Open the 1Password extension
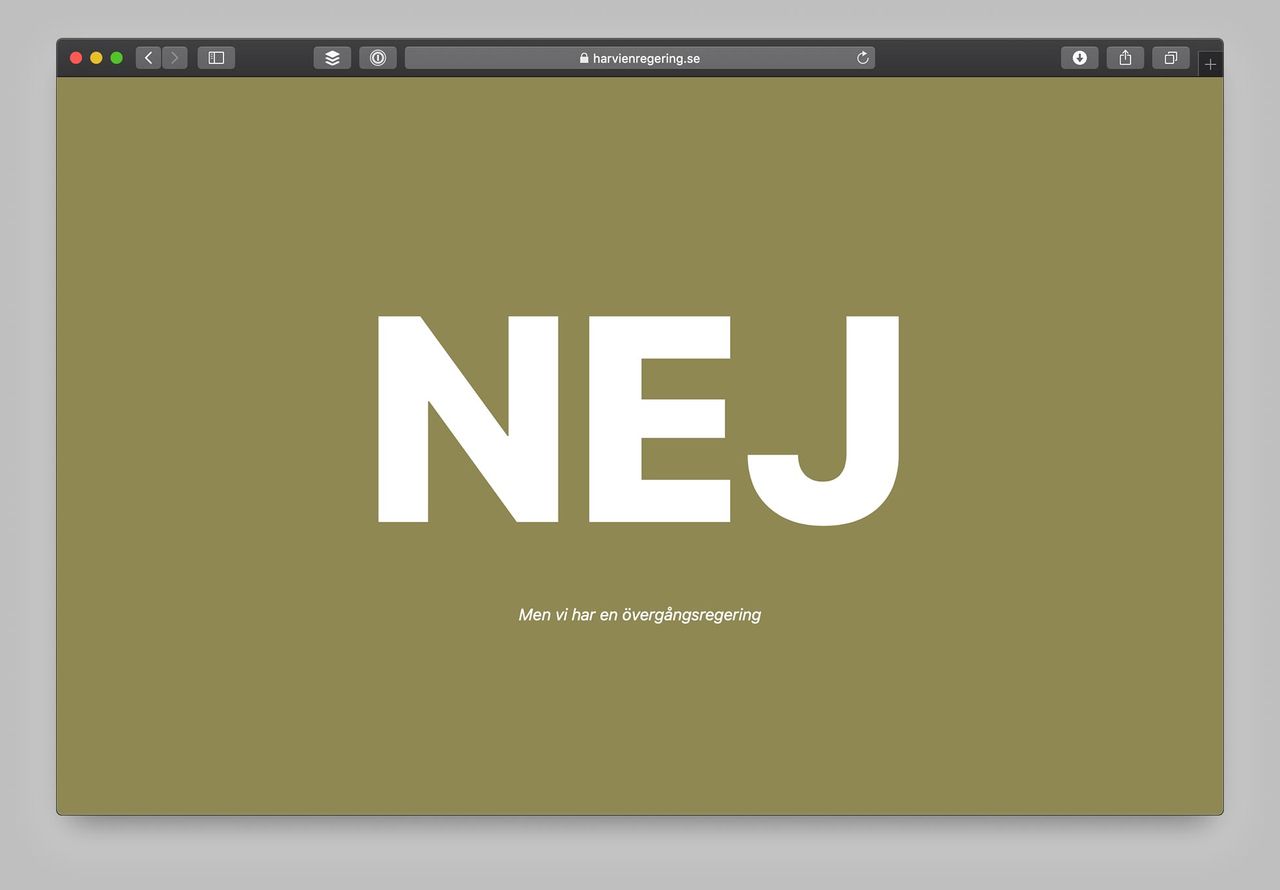 click(378, 58)
